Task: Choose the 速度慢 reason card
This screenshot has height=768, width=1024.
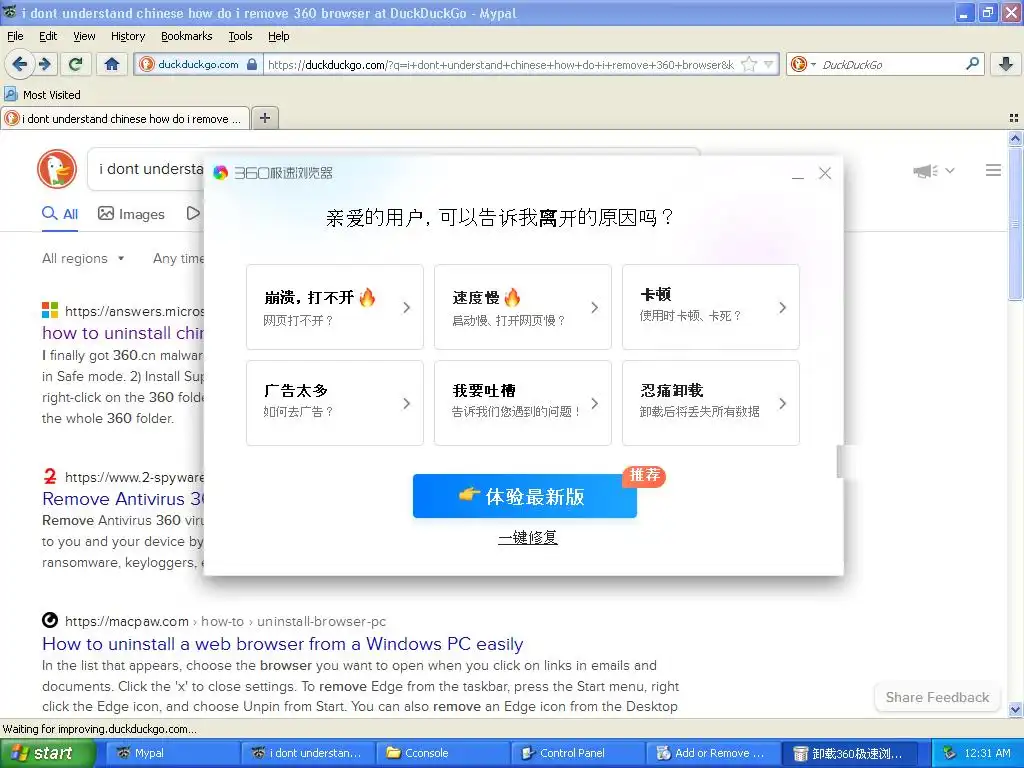Action: [522, 307]
